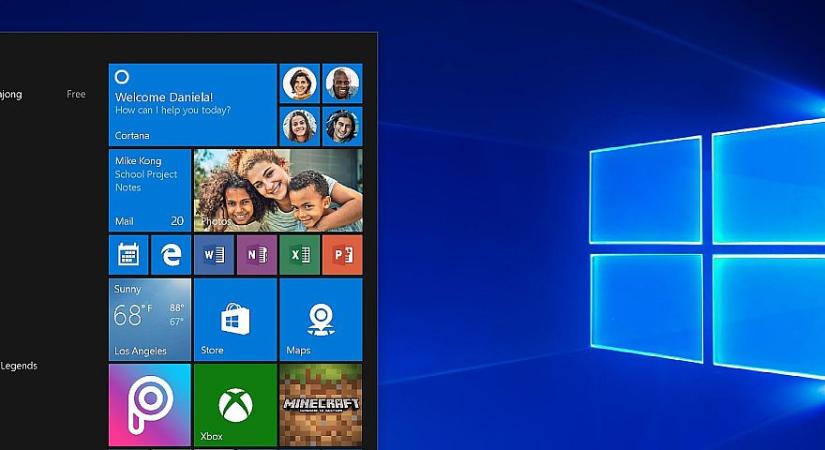Click the Cortana circle icon

point(122,77)
